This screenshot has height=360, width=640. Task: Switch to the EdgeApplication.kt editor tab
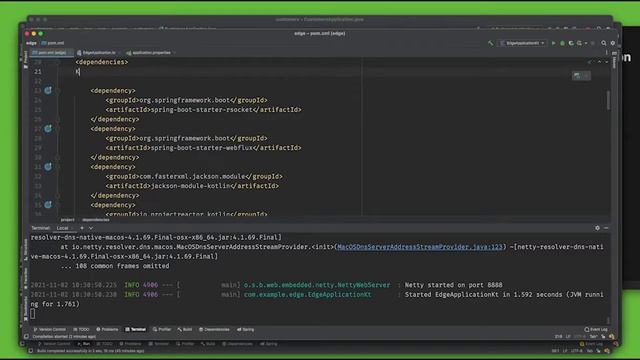pyautogui.click(x=98, y=53)
